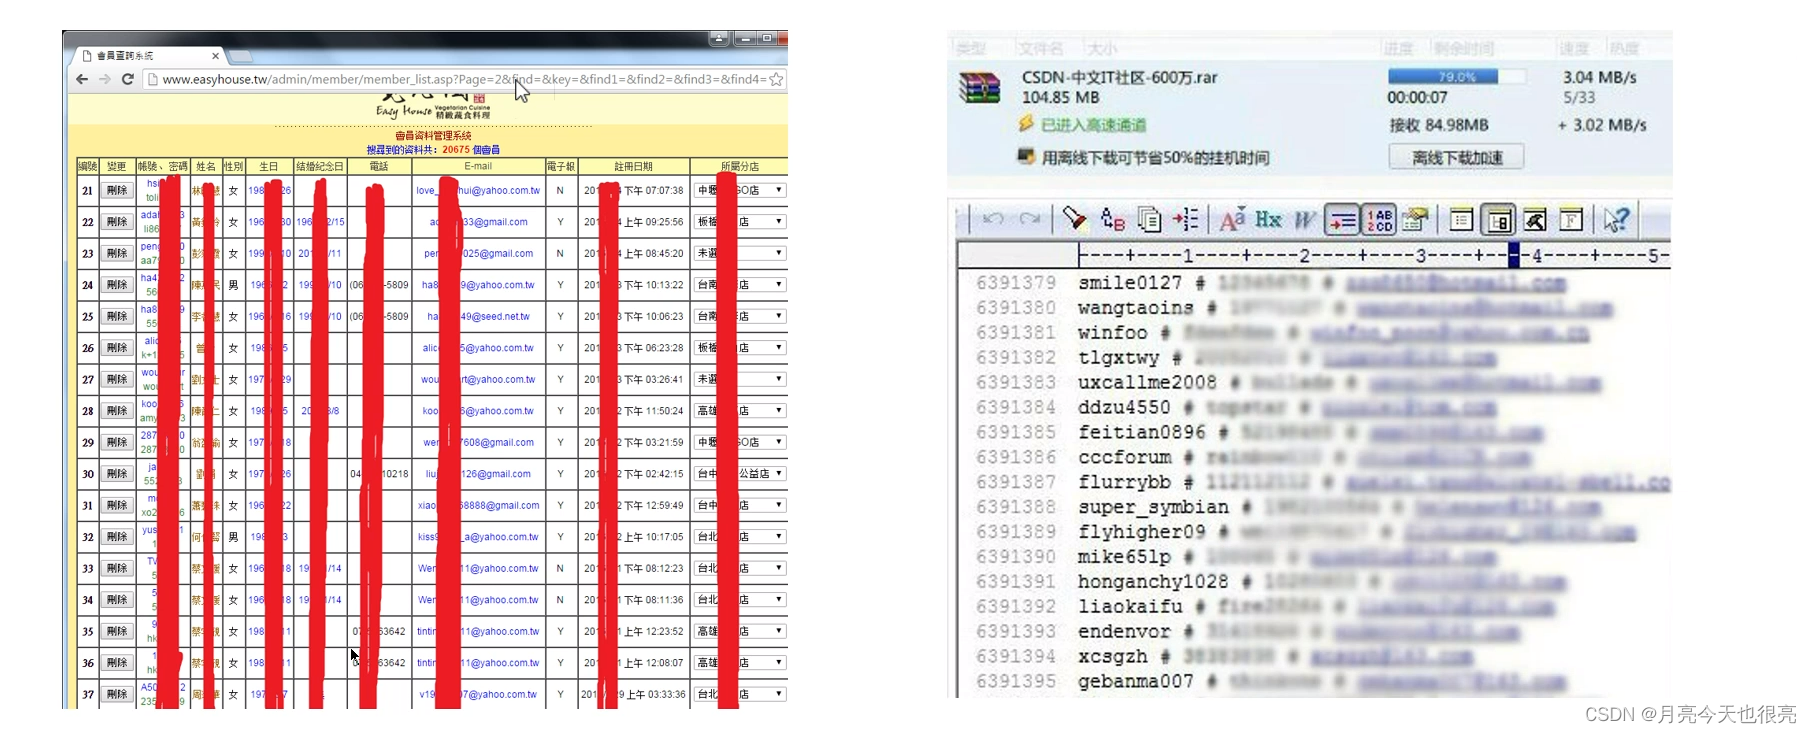Click the E-mail column header

click(x=478, y=166)
